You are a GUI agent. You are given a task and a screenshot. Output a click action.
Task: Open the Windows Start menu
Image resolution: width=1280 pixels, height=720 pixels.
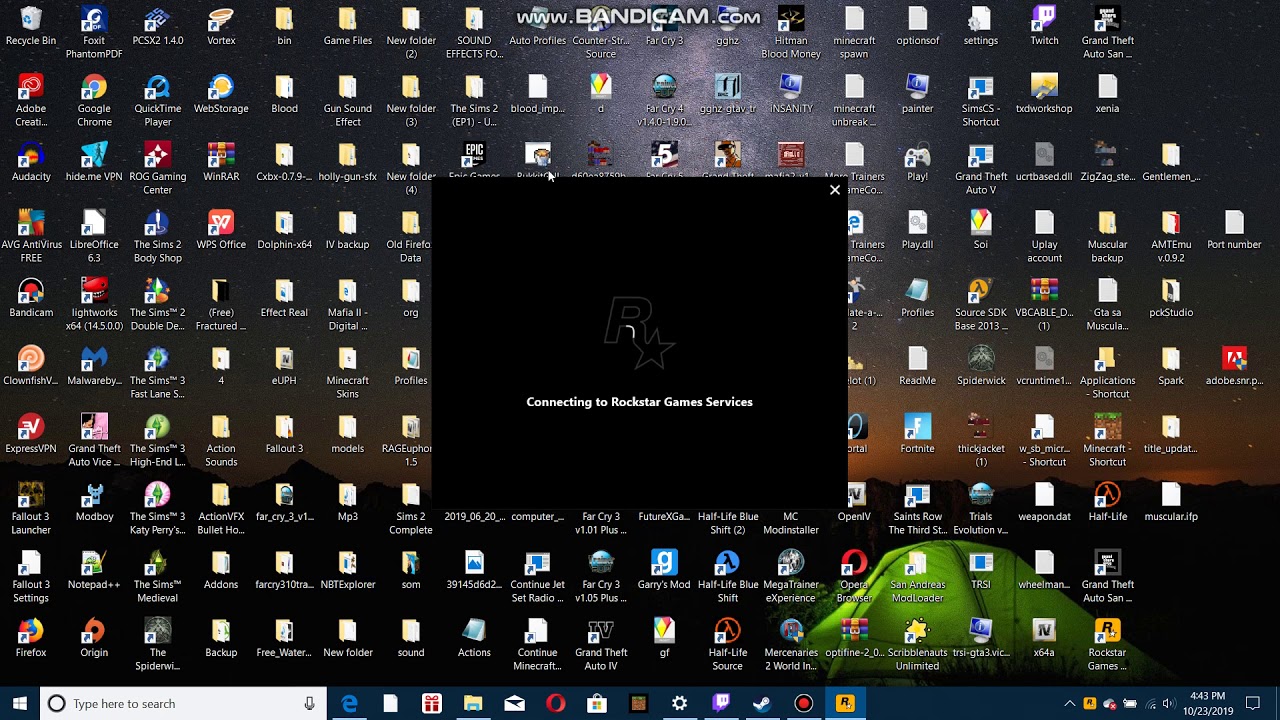(x=20, y=703)
